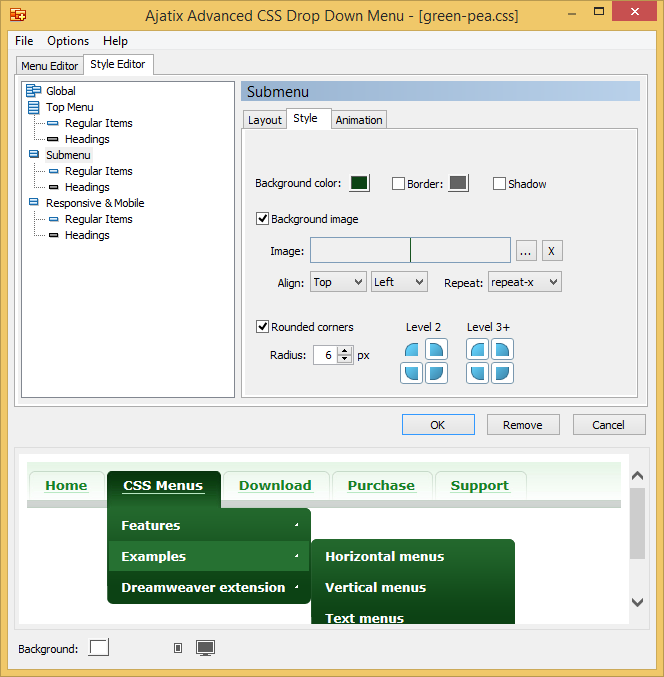Switch preview to desktop monitor view
The height and width of the screenshot is (677, 664).
205,648
